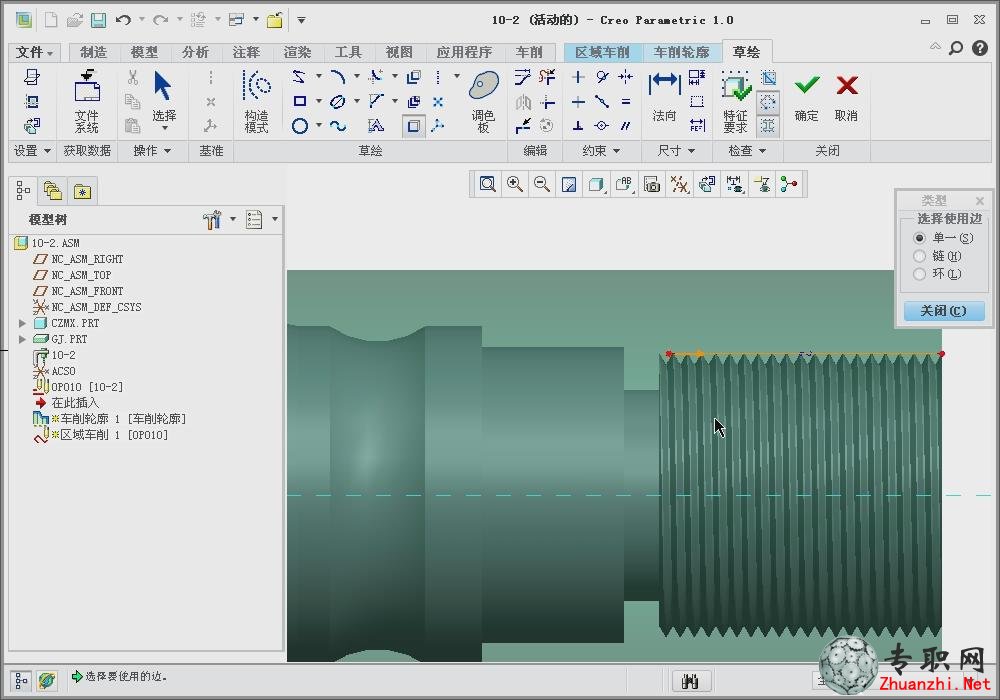Select the text sketch tool
The width and height of the screenshot is (1000, 700).
(376, 126)
